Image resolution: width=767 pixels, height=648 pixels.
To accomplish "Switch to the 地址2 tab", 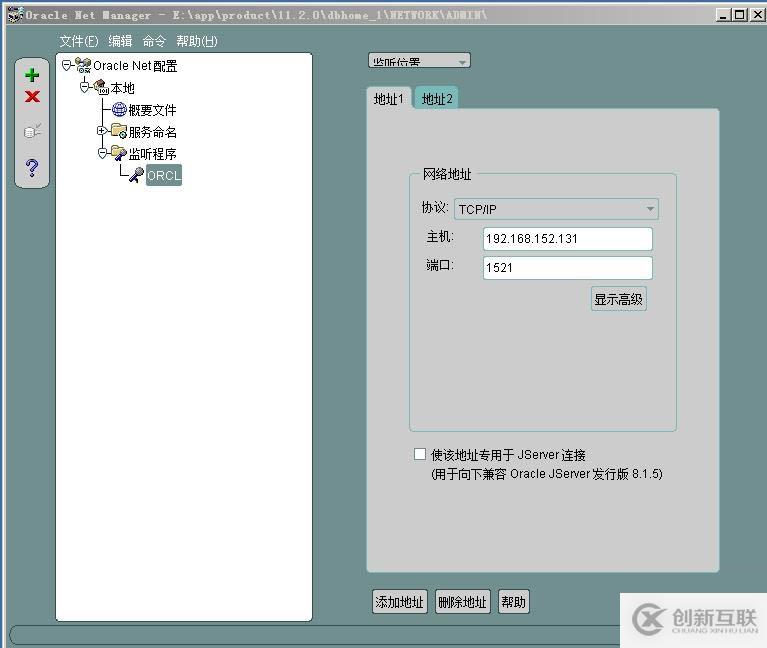I will coord(437,99).
